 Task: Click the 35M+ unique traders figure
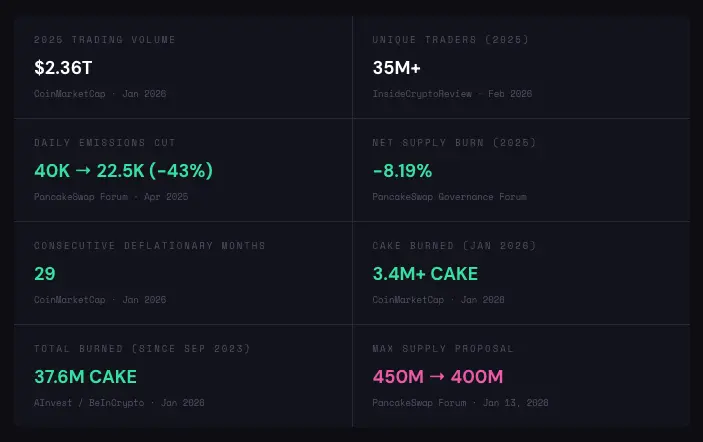[395, 67]
